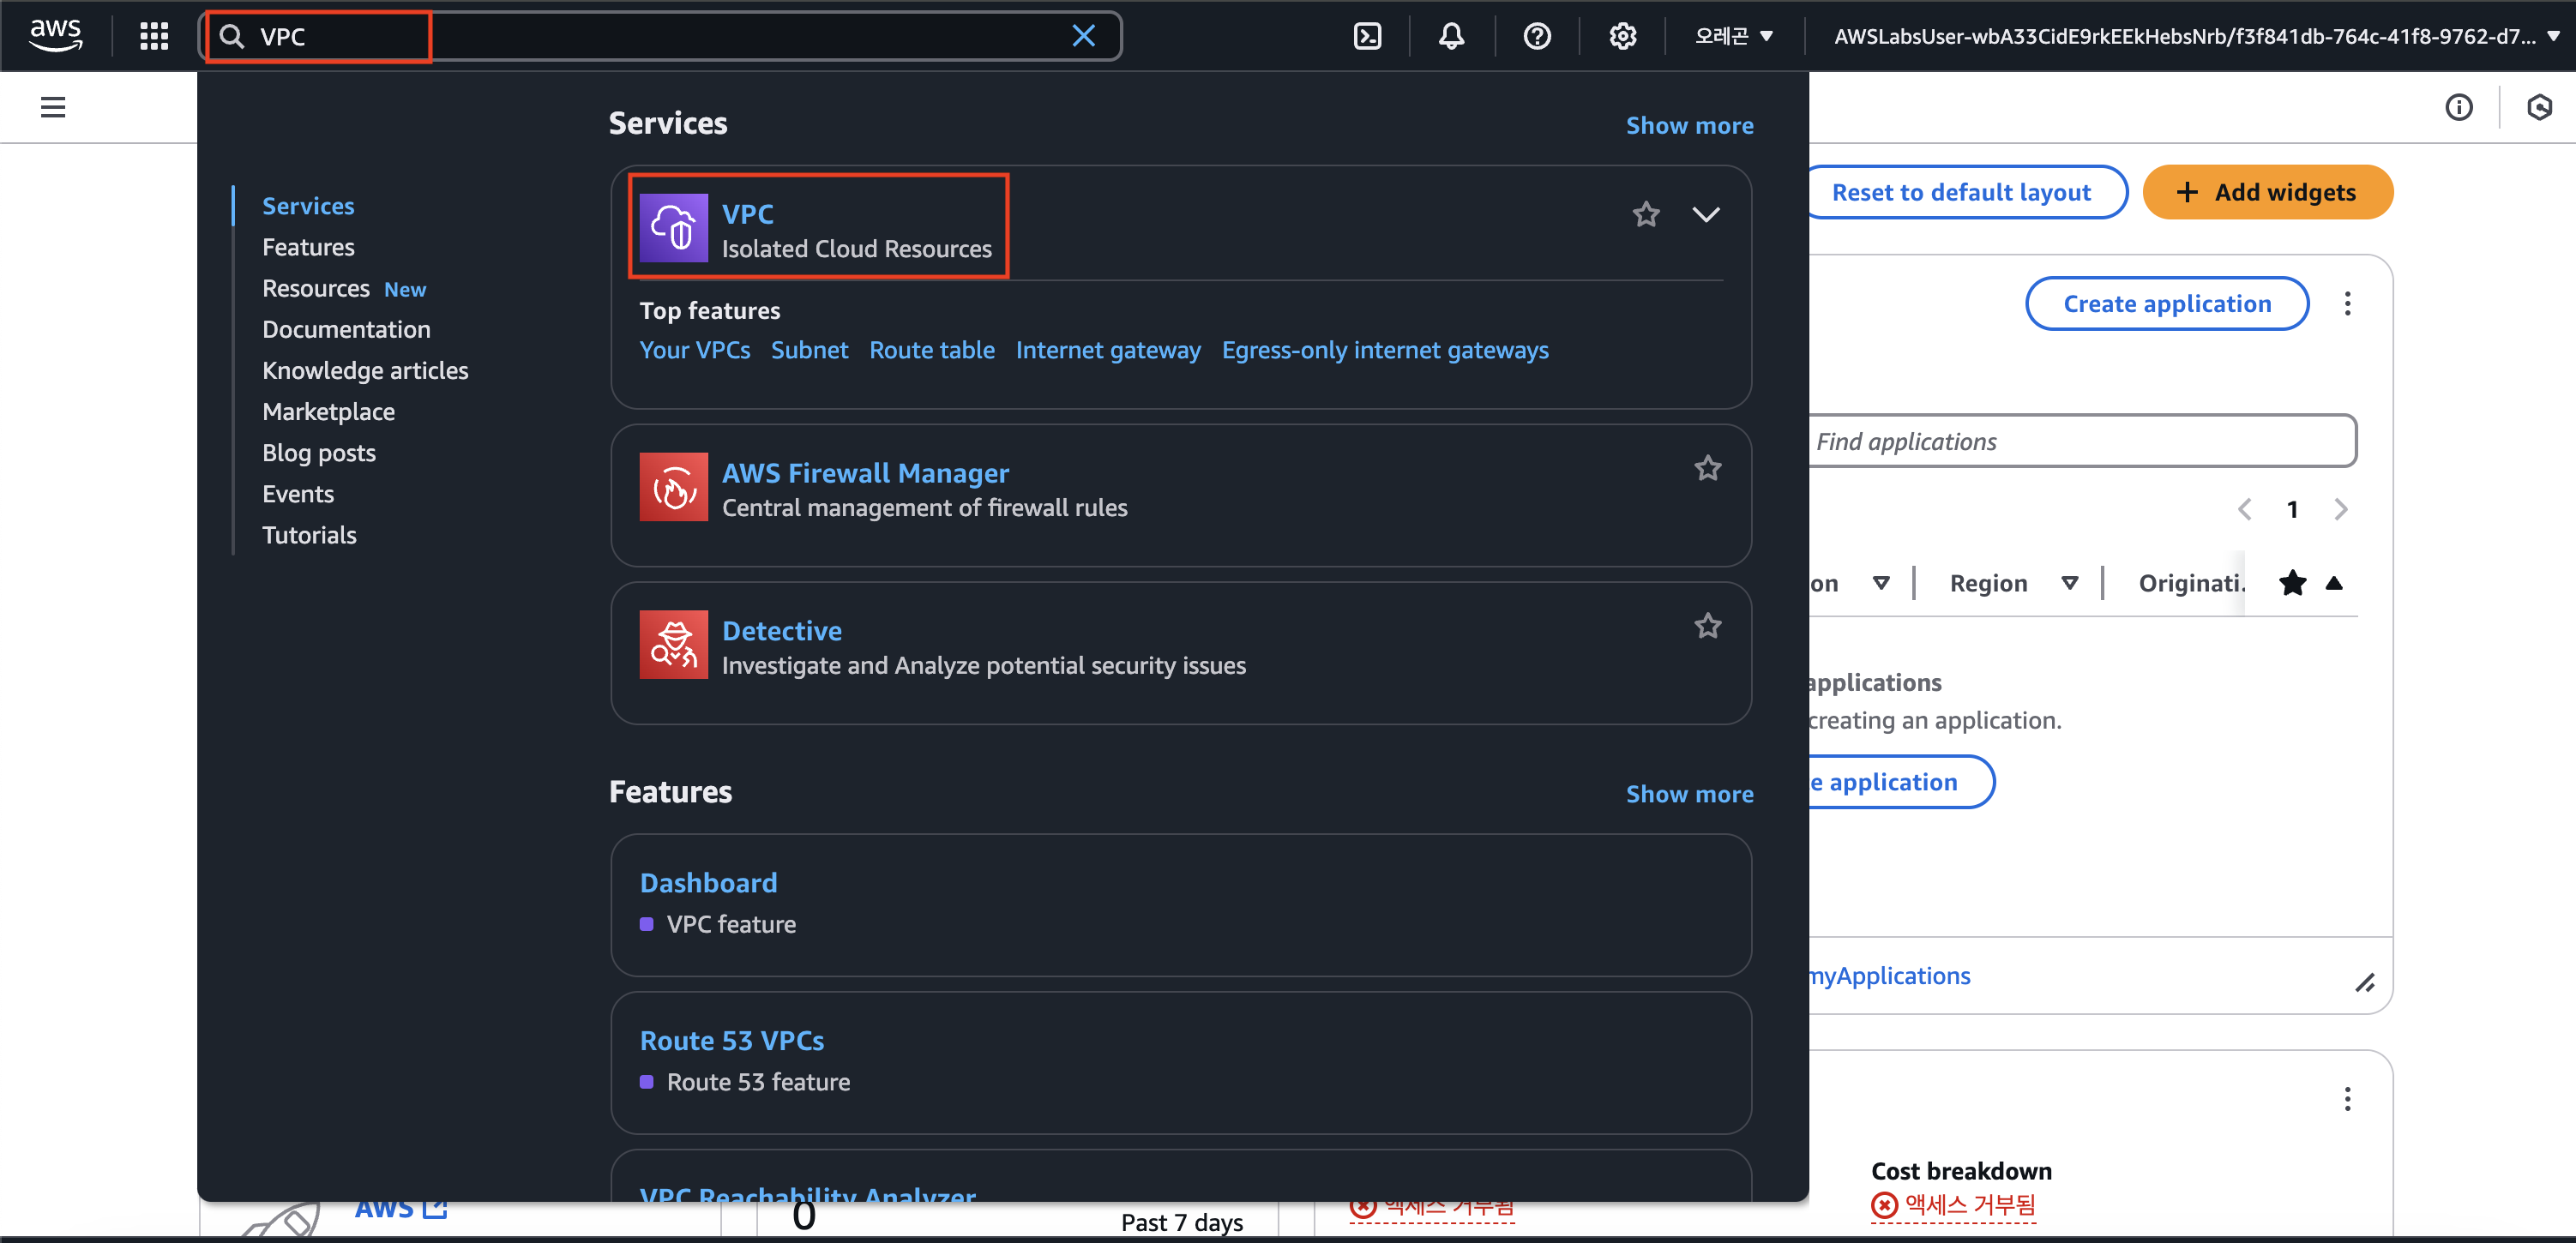The image size is (2576, 1243).
Task: Click the external AWS link icon
Action: pos(435,1207)
